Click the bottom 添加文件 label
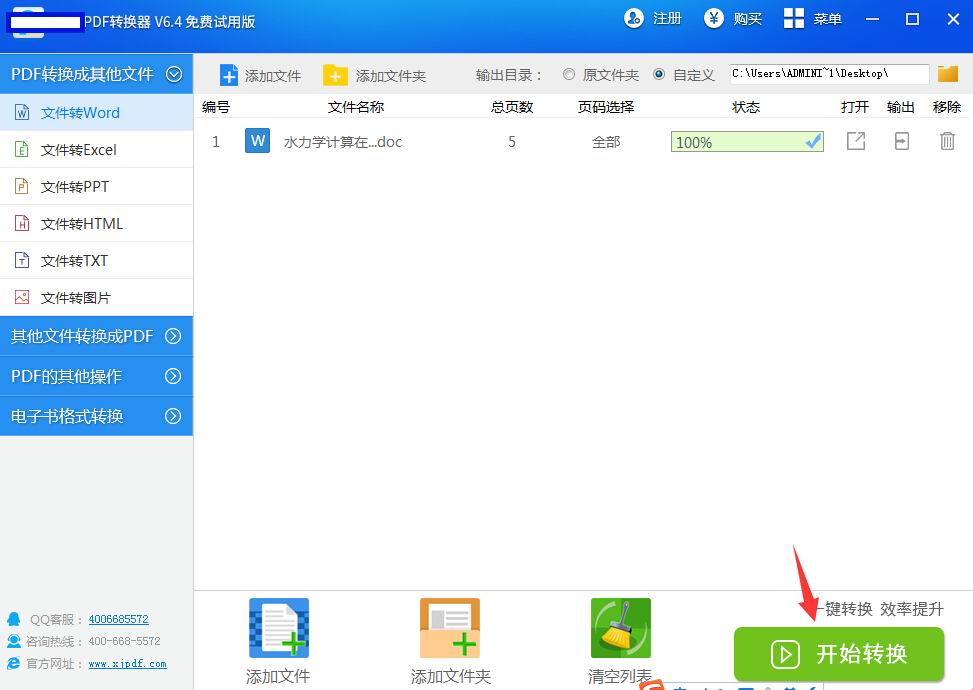Screen dimensions: 973x690 (x=278, y=676)
